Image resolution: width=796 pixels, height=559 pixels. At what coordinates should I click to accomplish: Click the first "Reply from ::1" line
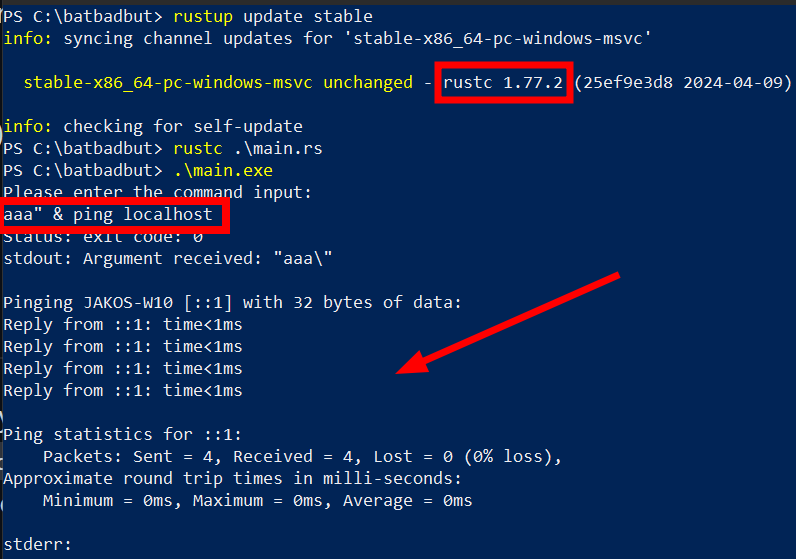(122, 325)
